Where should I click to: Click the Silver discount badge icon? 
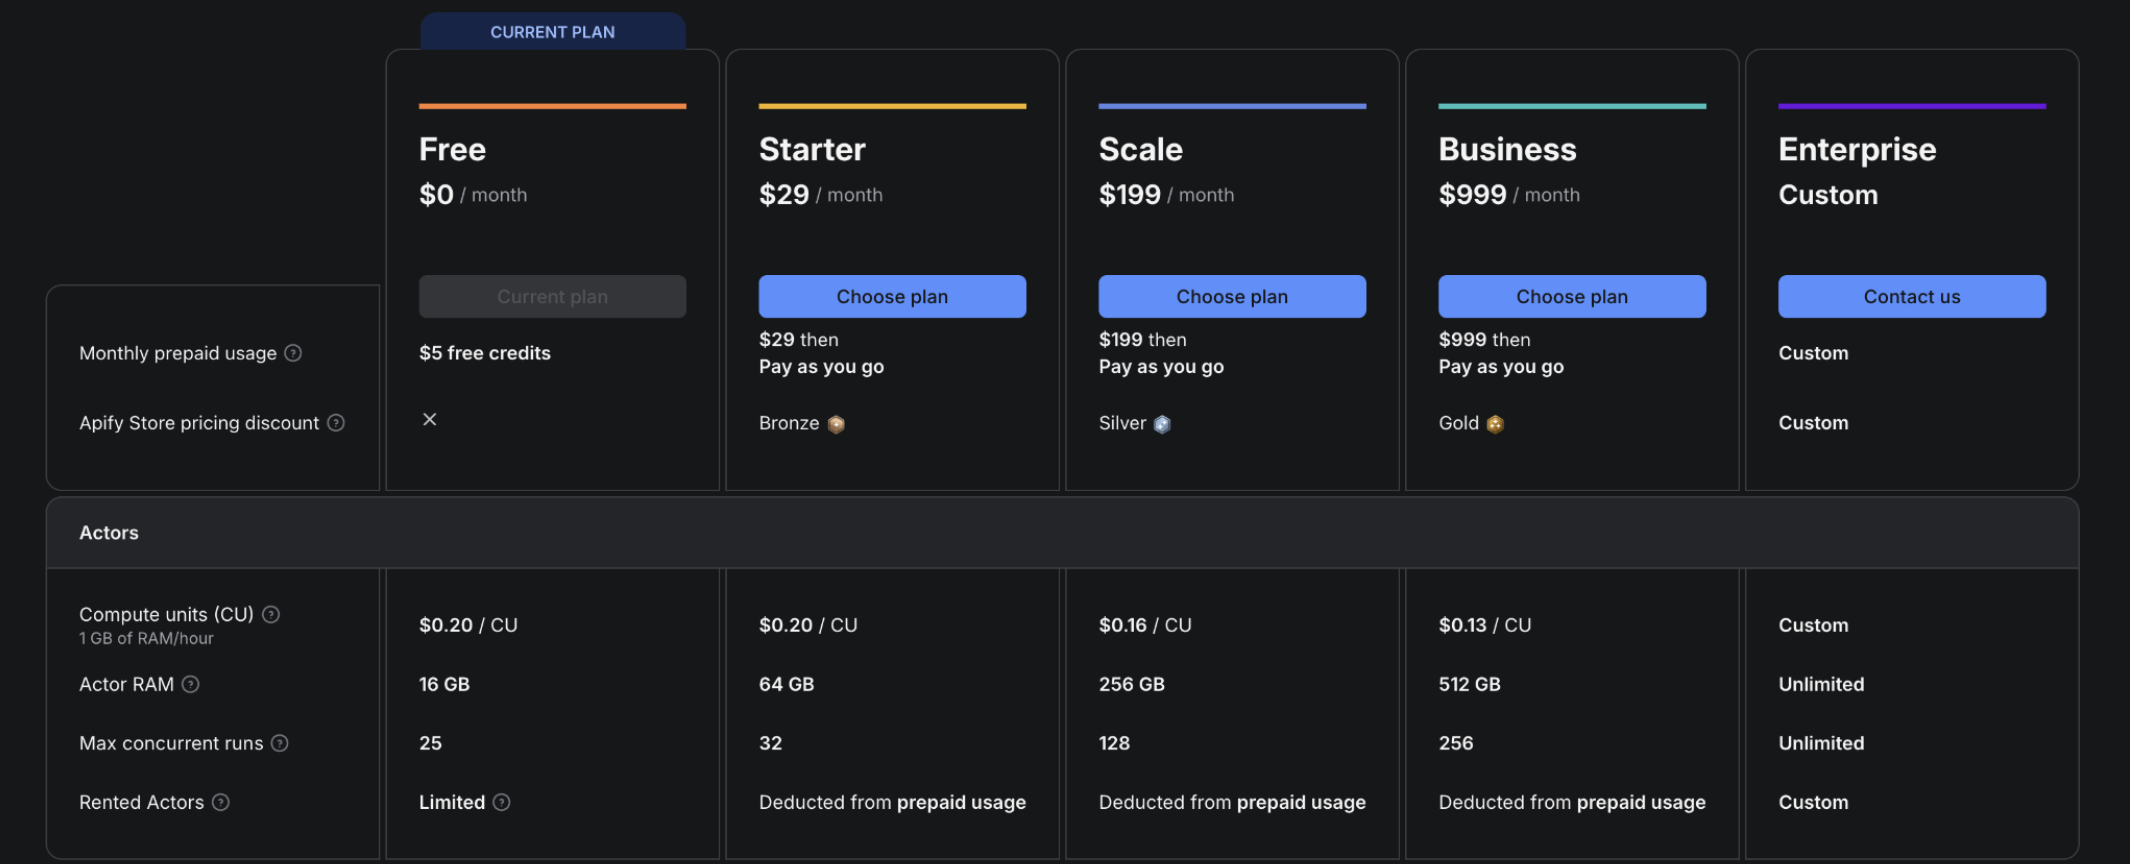(x=1162, y=424)
